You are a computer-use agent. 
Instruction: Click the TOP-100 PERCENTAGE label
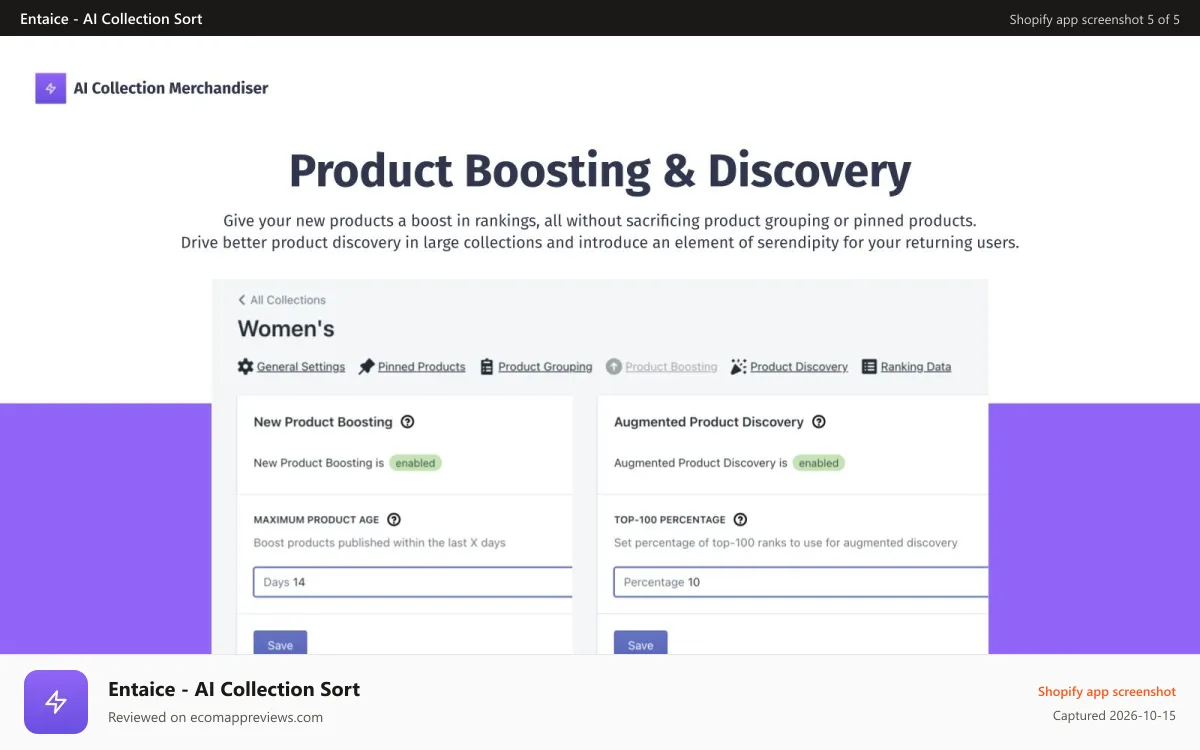click(x=670, y=520)
